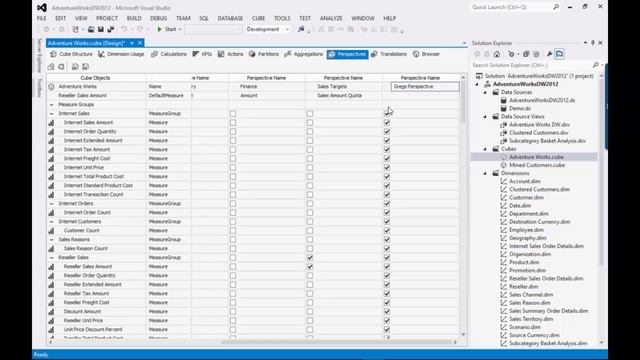
Task: Click the Save All toolbar icon
Action: tap(110, 29)
